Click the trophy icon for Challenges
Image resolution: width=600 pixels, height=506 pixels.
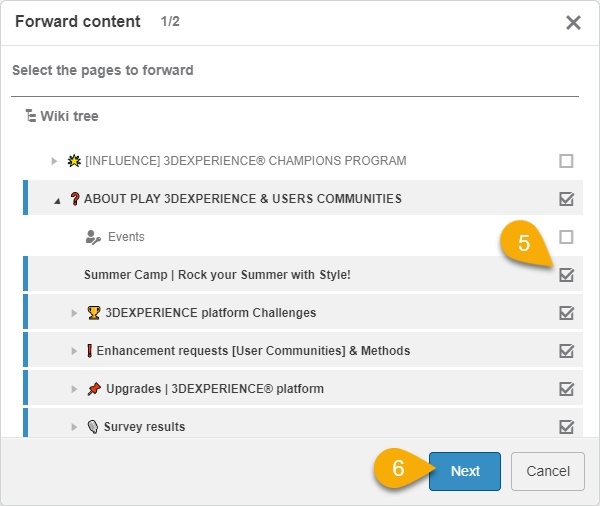pos(94,313)
